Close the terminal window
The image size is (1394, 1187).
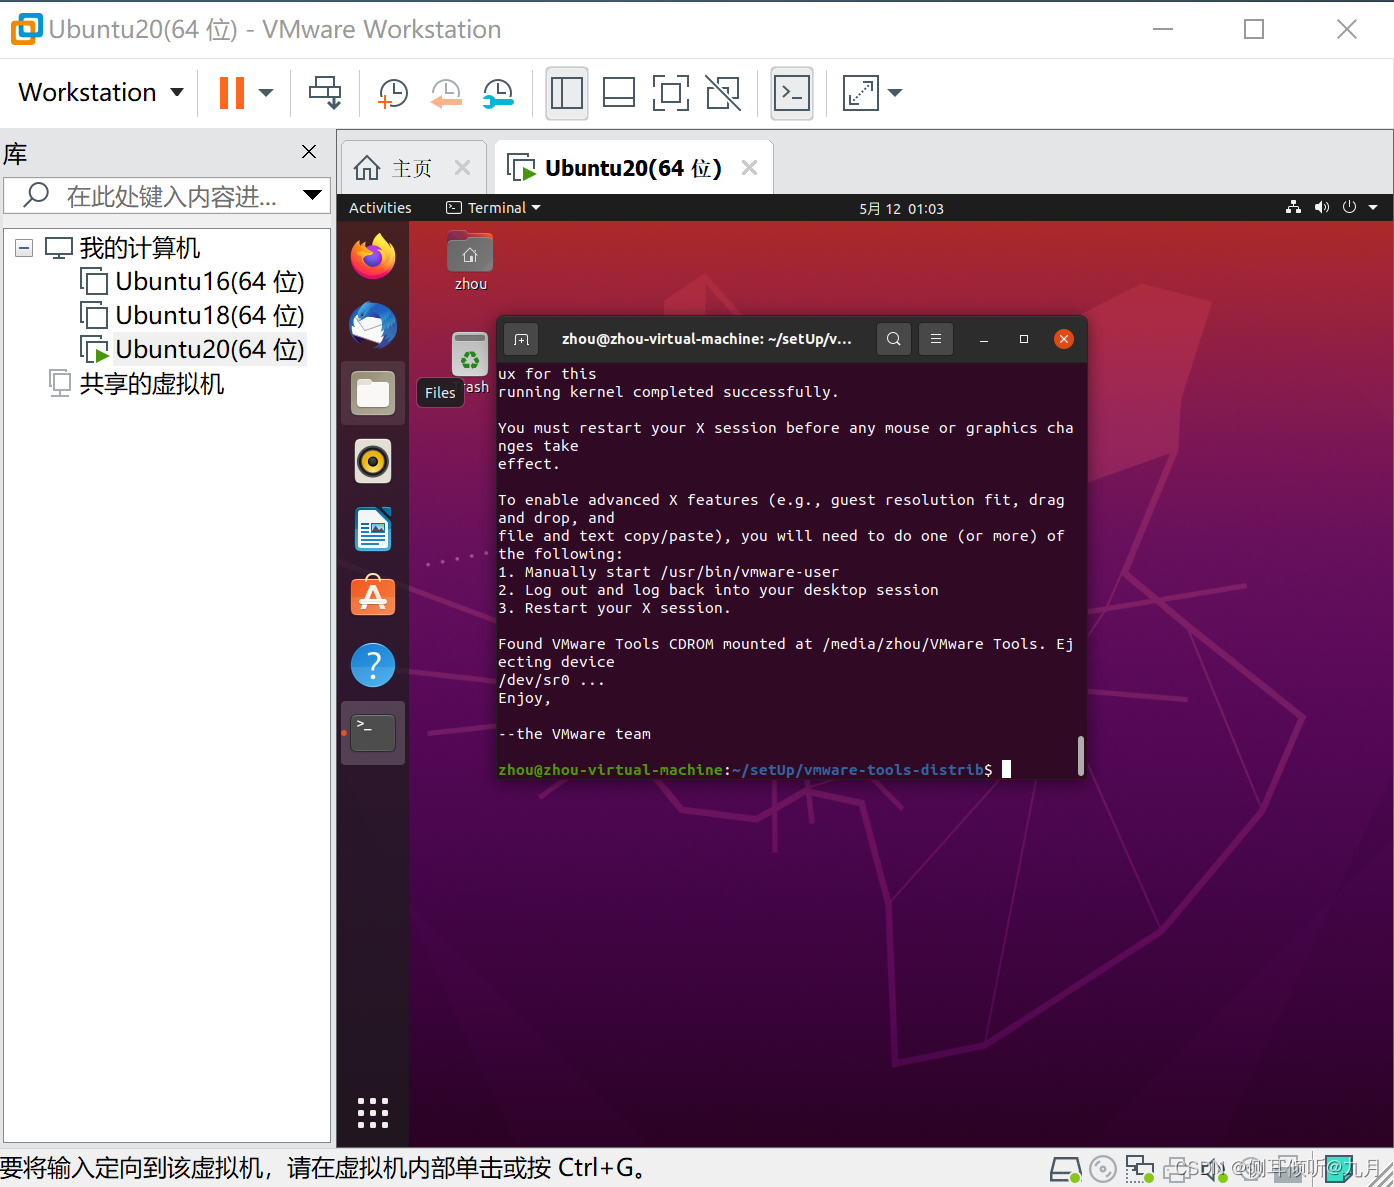point(1064,339)
